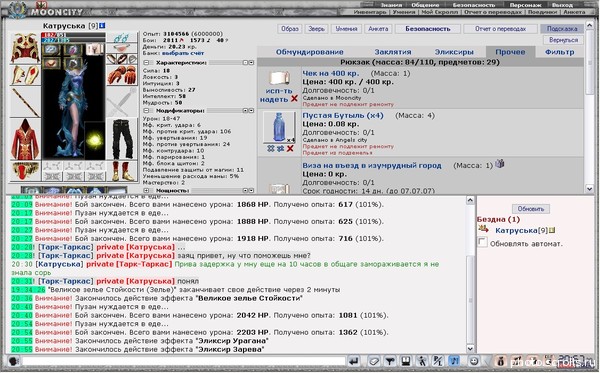This screenshot has height=373, width=600.
Task: Delete the Пустая Бутыль item with red X
Action: click(290, 148)
